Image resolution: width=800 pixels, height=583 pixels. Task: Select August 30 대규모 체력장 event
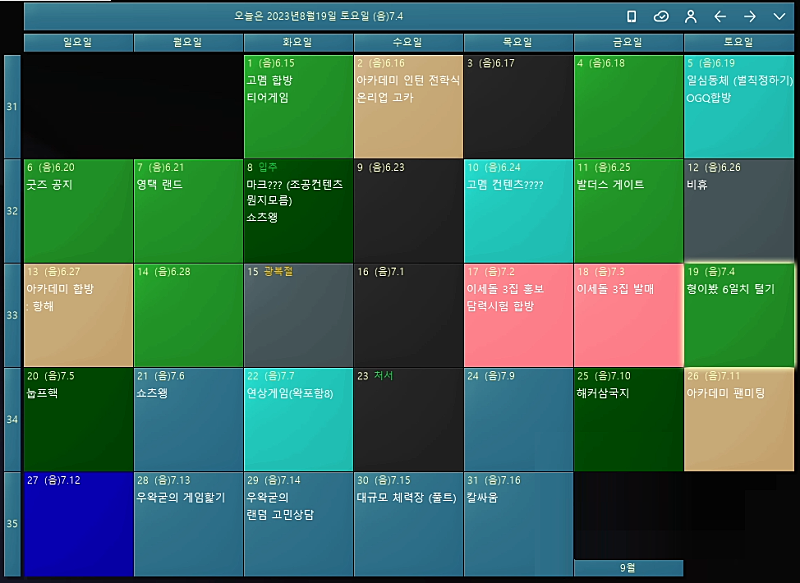[408, 523]
